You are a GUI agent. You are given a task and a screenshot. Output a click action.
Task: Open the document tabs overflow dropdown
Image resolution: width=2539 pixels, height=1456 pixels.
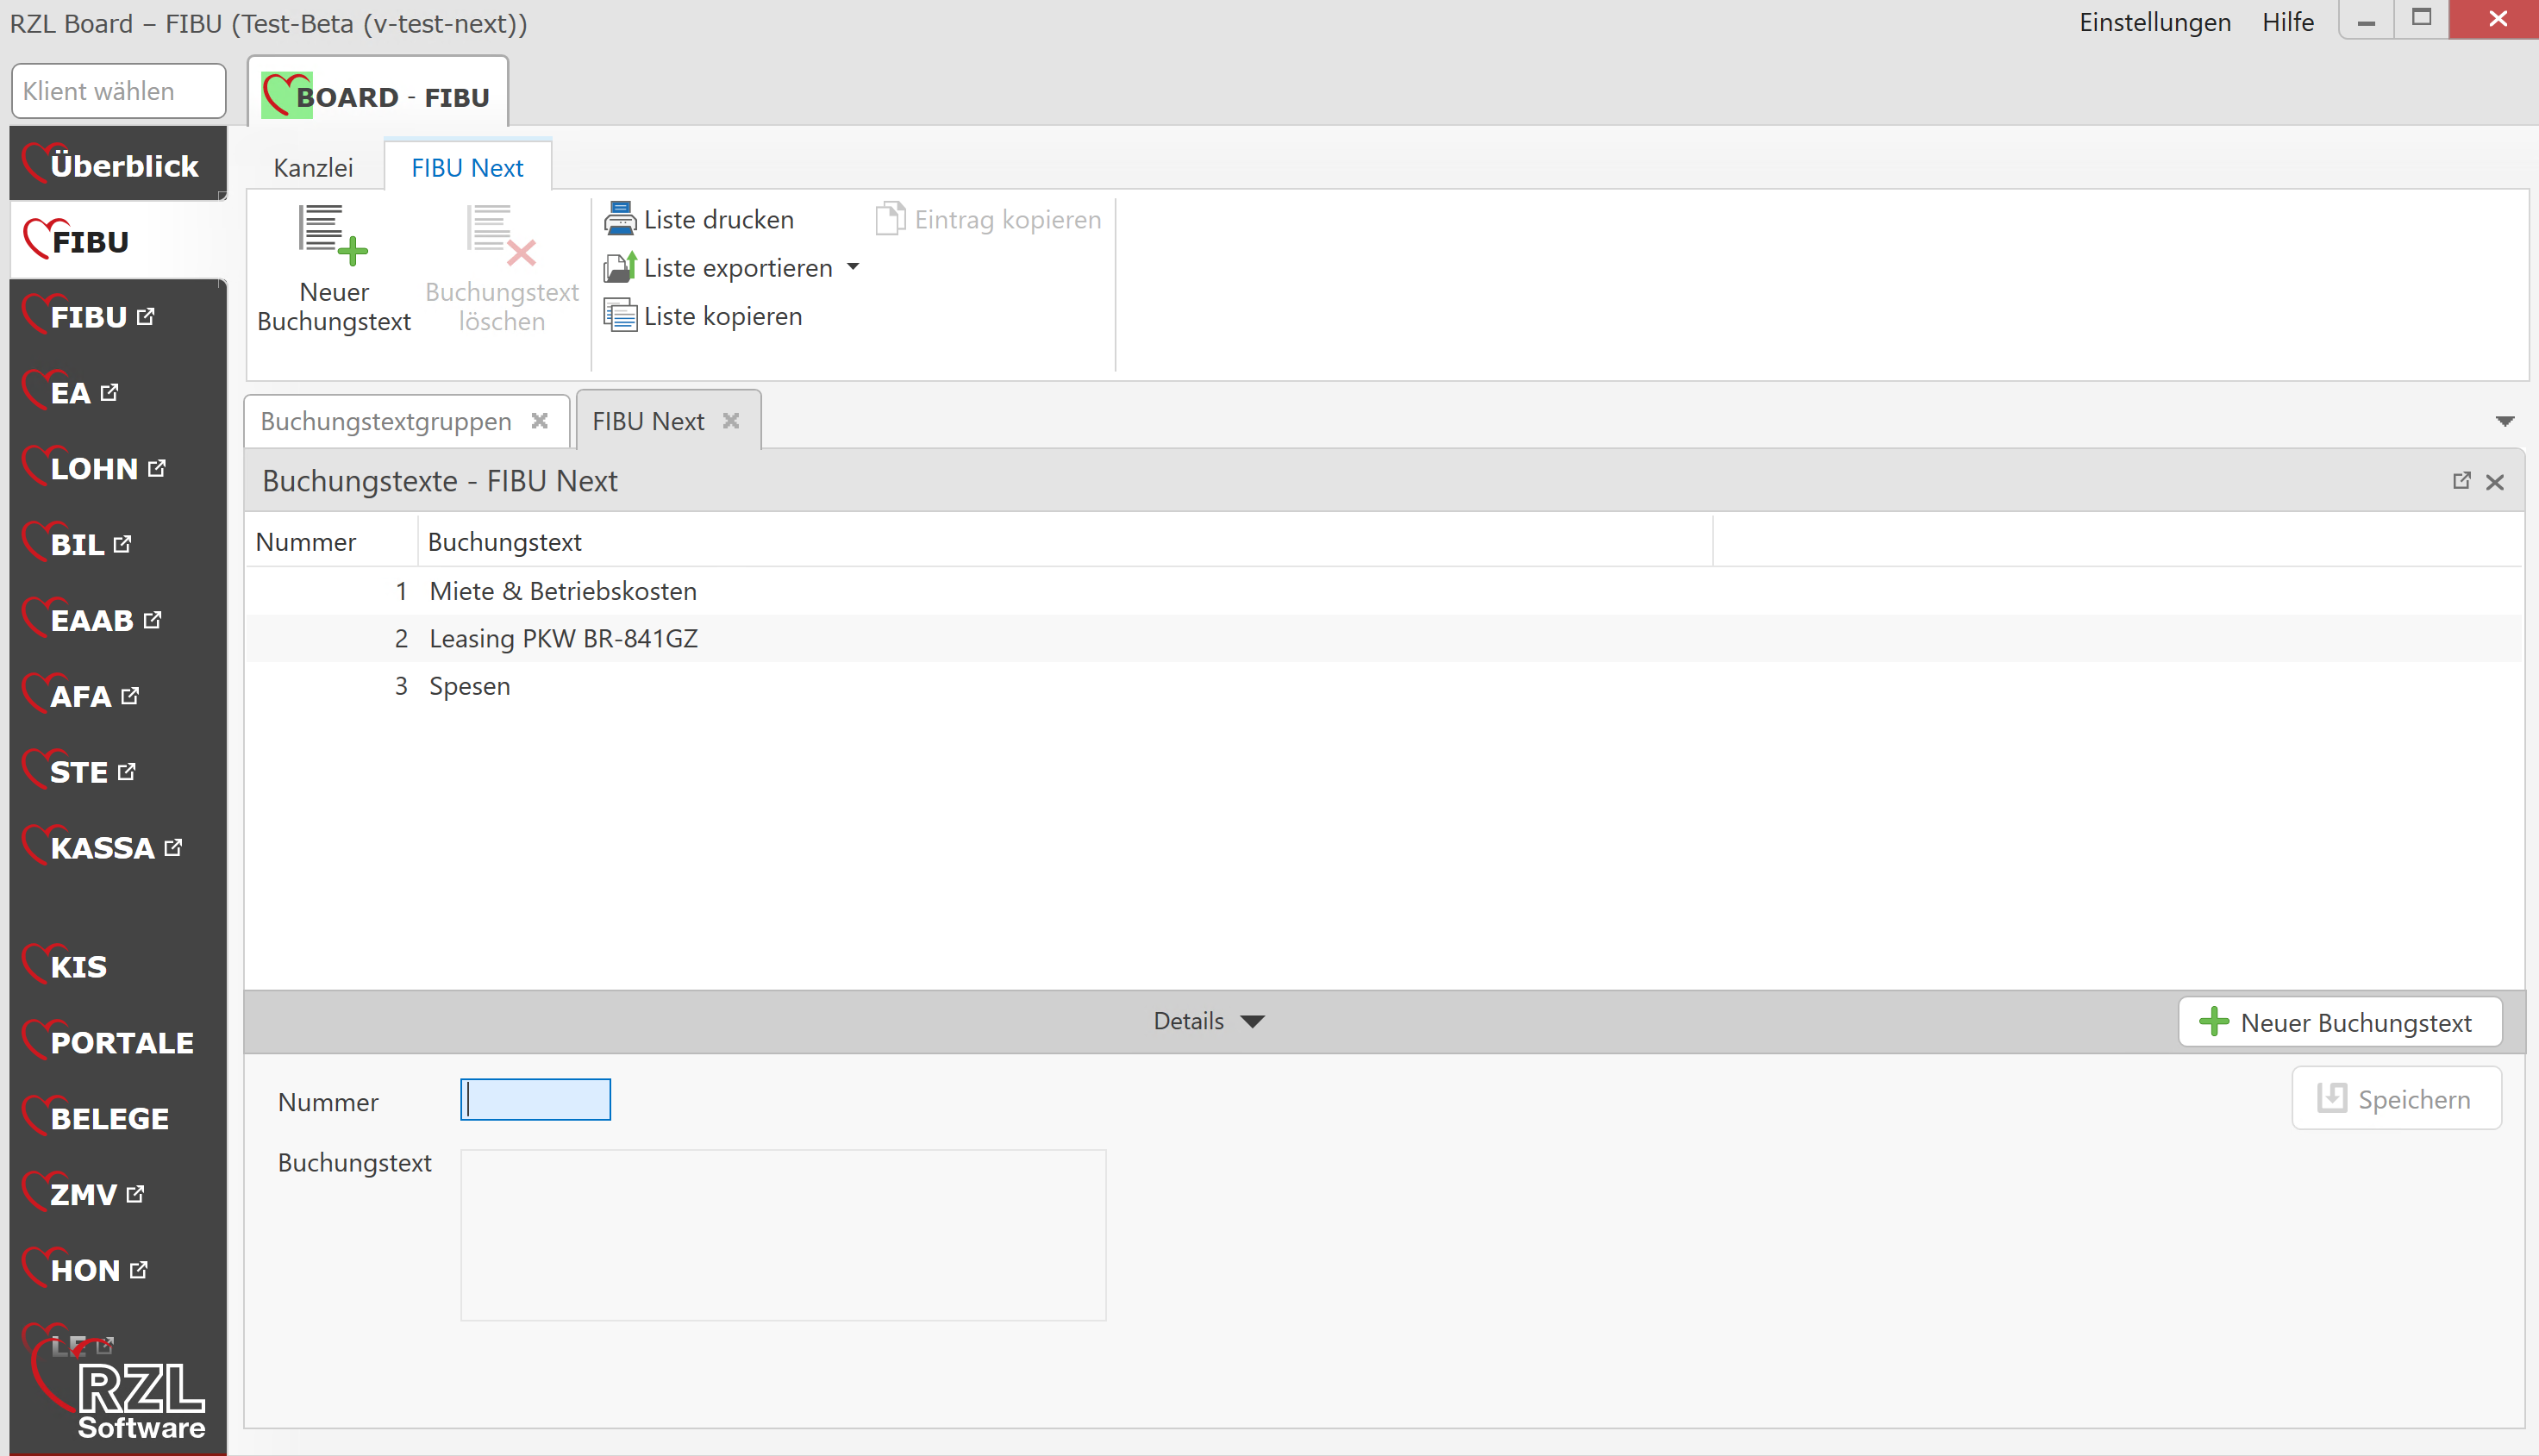coord(2504,421)
